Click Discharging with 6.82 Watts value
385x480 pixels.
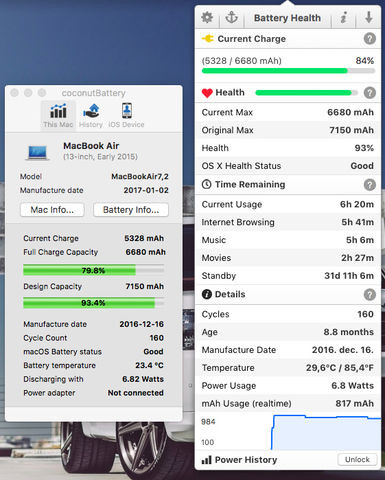tap(143, 379)
